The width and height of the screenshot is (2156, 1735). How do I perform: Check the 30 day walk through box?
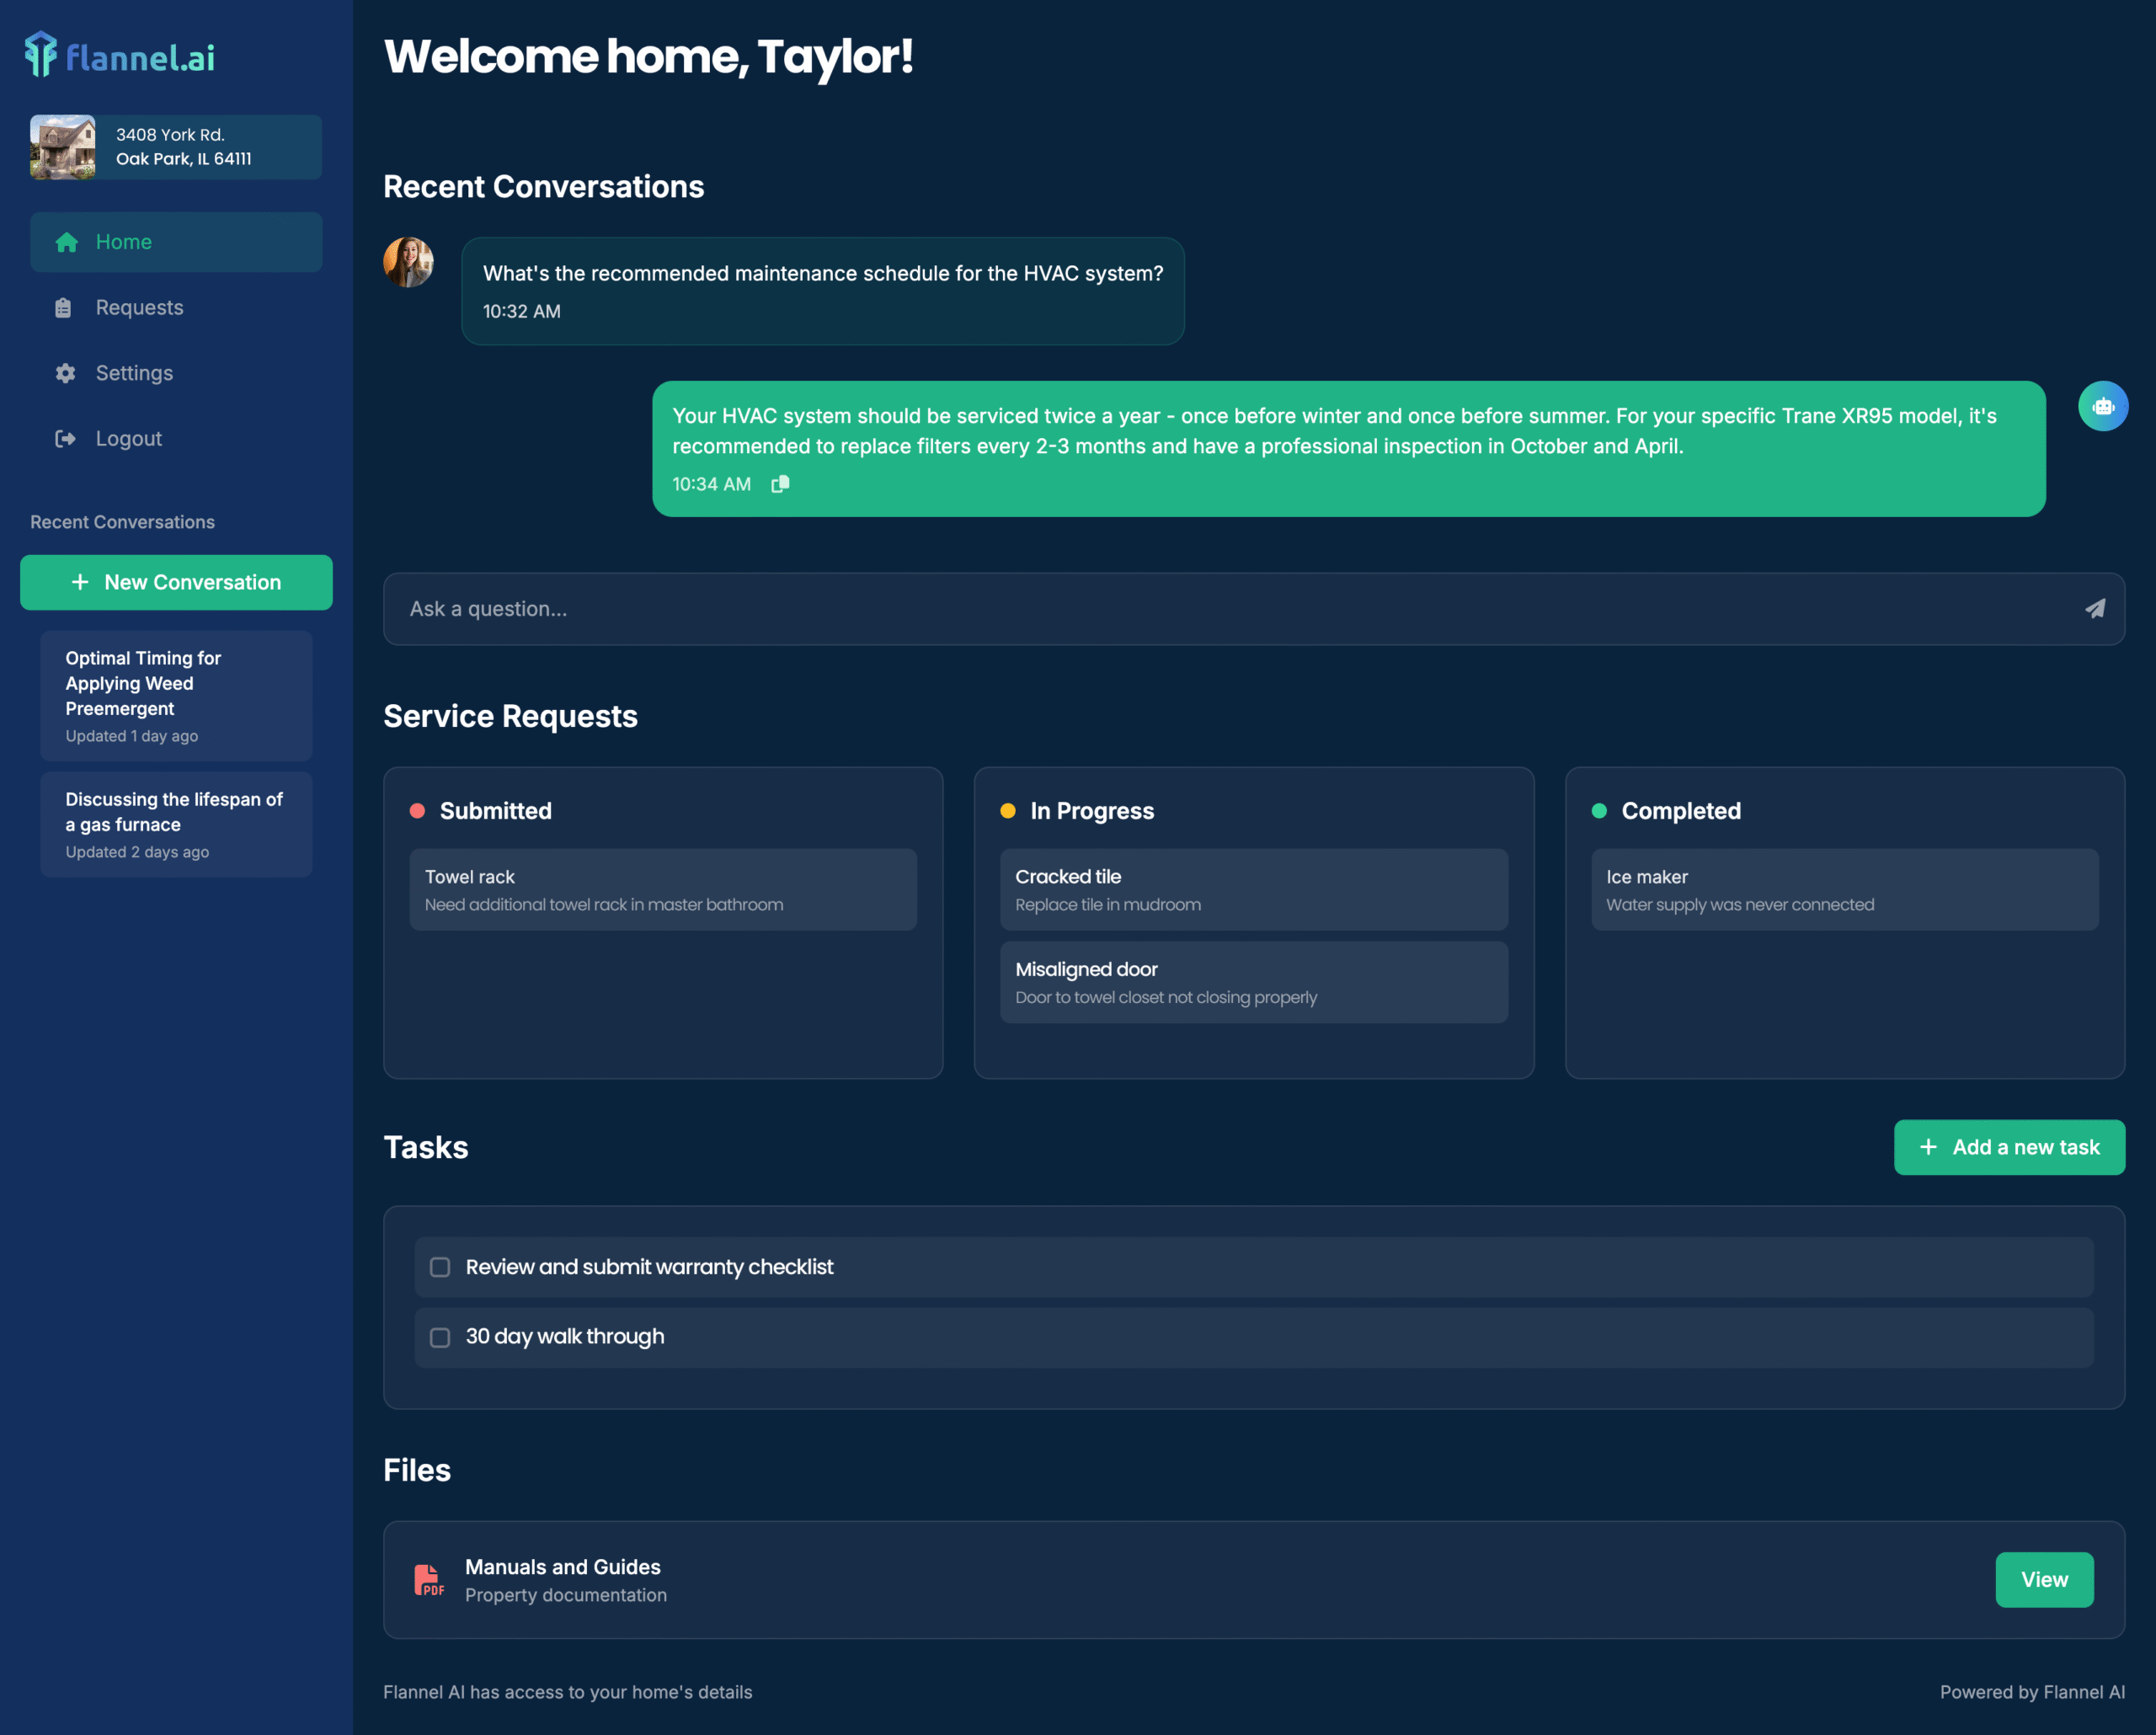(440, 1337)
